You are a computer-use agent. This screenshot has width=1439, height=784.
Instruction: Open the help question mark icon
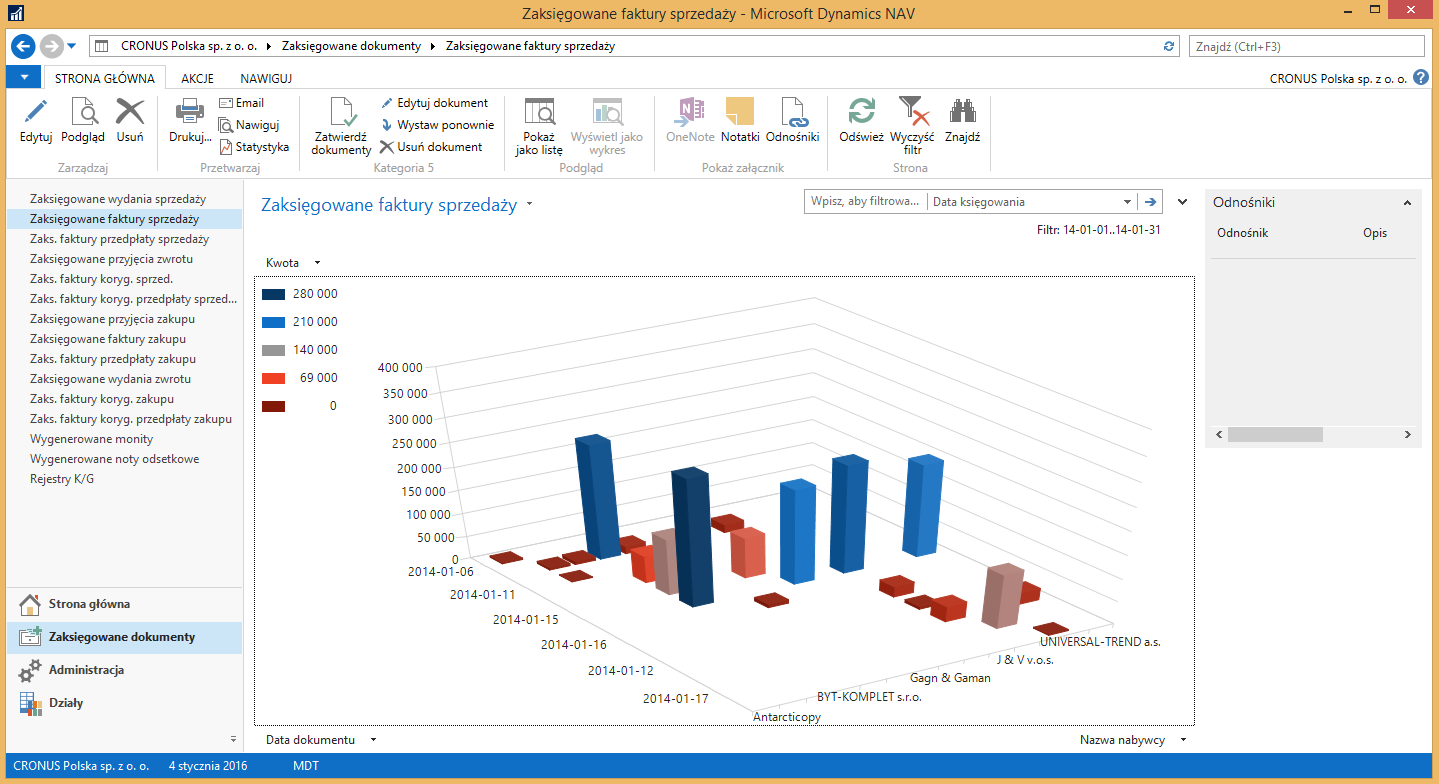click(x=1421, y=77)
